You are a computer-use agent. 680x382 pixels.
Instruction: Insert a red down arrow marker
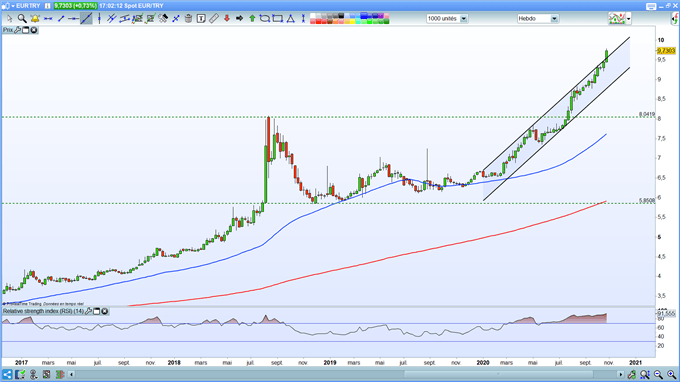pyautogui.click(x=226, y=19)
